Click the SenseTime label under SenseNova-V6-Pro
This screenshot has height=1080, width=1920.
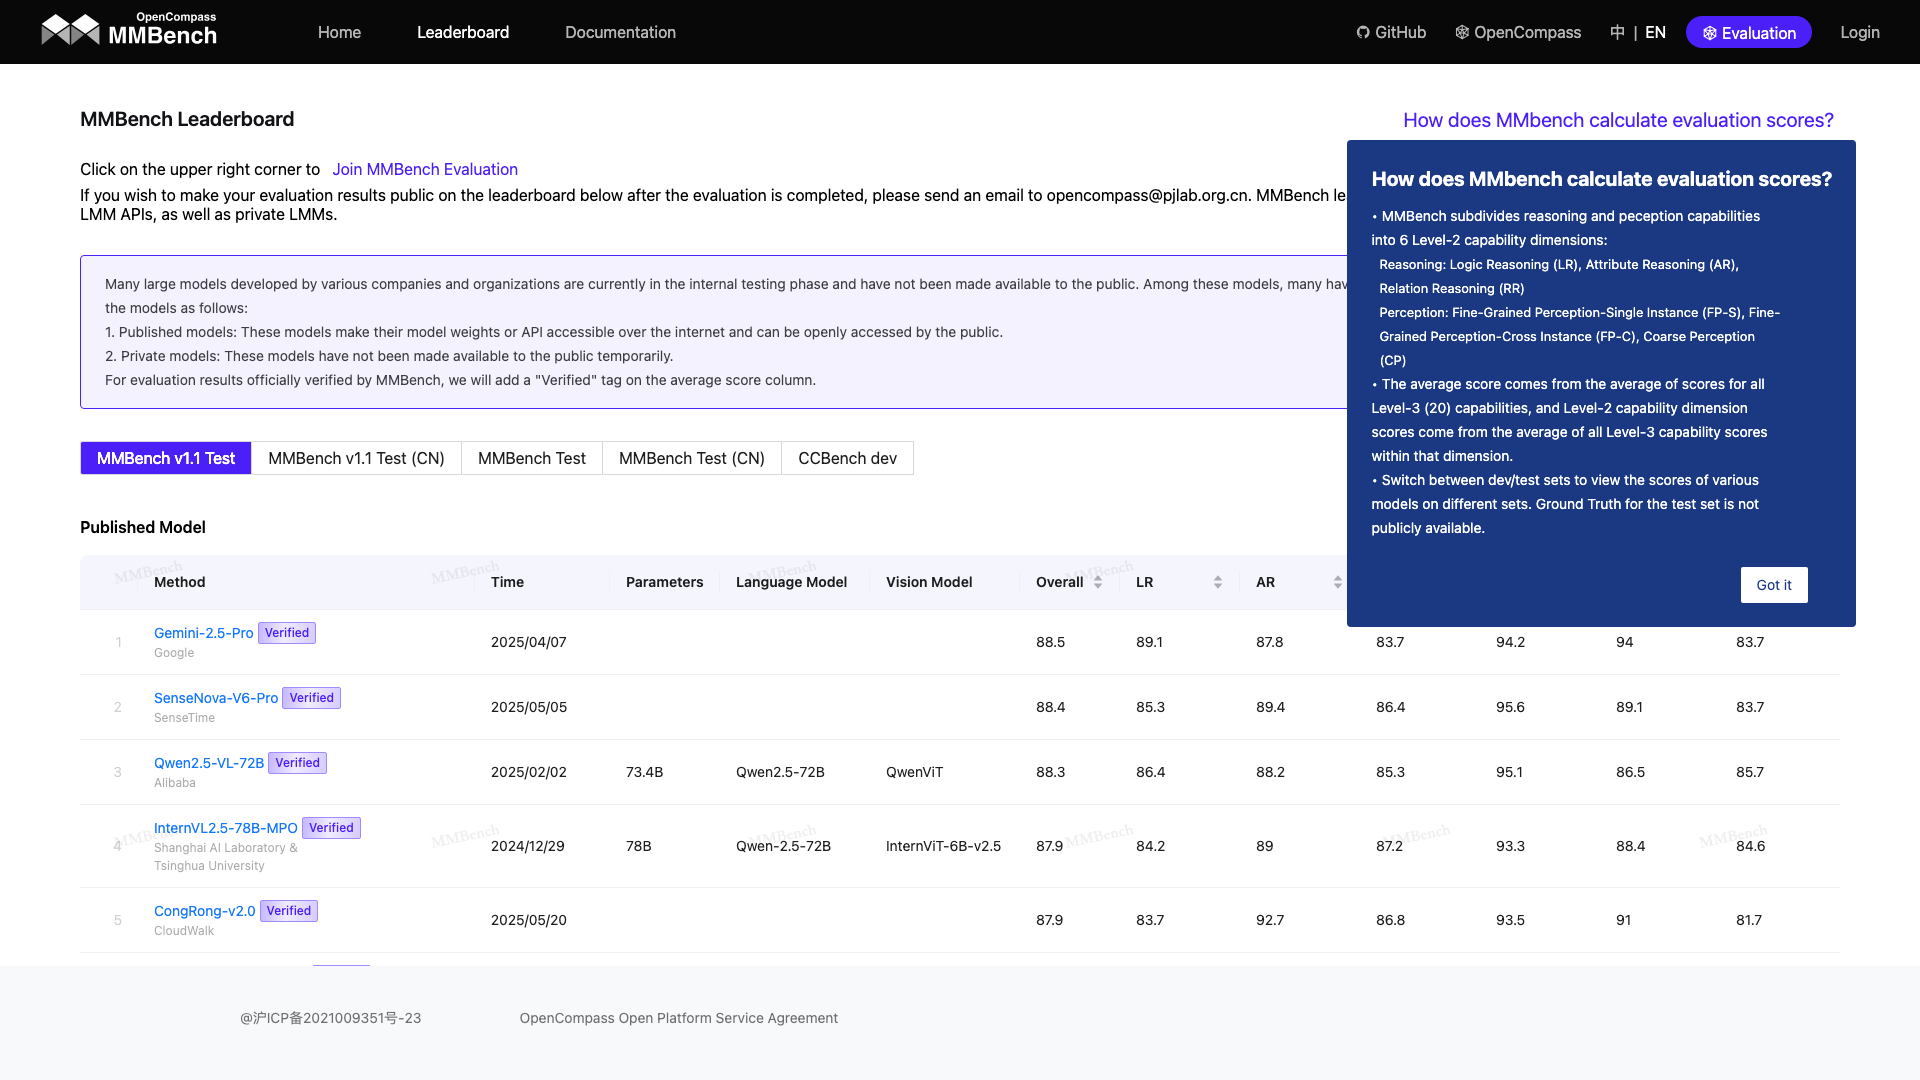184,718
